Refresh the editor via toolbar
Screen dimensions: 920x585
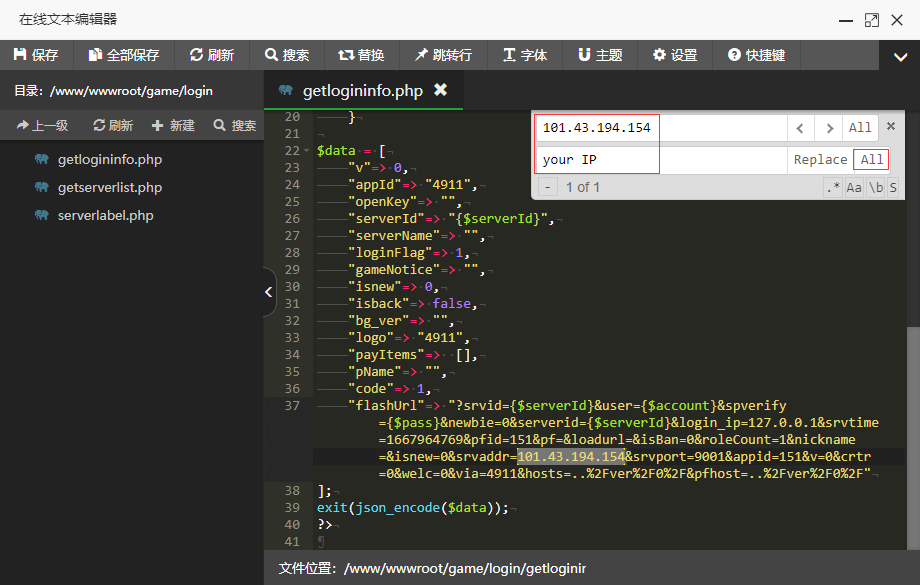click(212, 55)
